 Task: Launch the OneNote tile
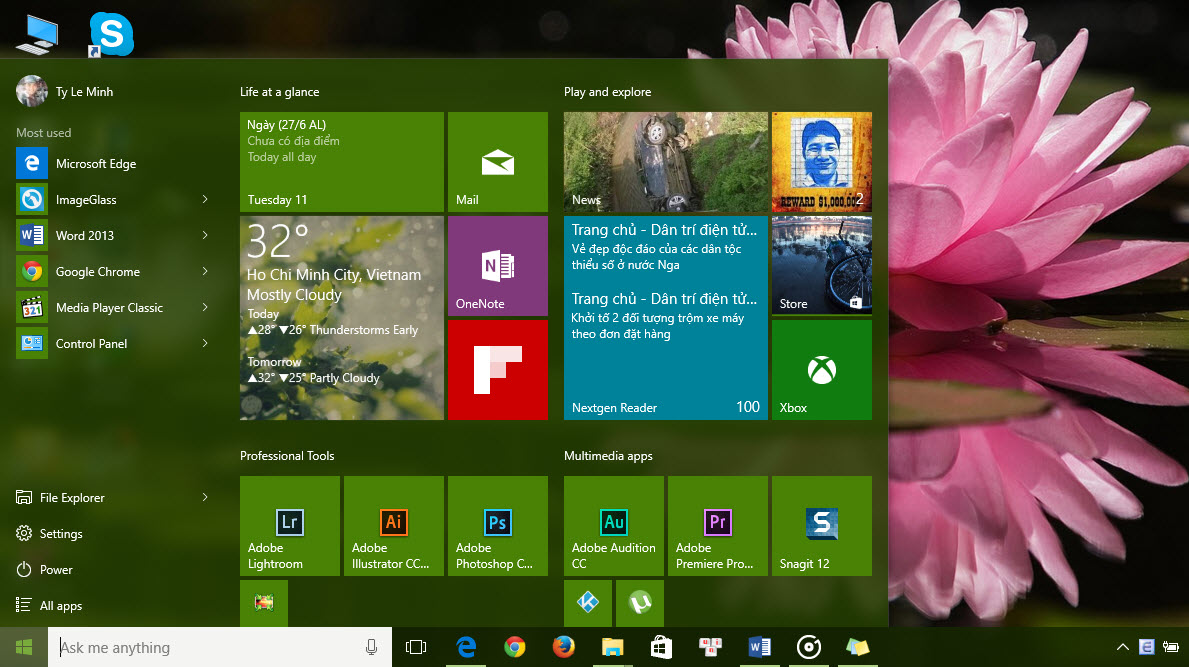tap(497, 265)
